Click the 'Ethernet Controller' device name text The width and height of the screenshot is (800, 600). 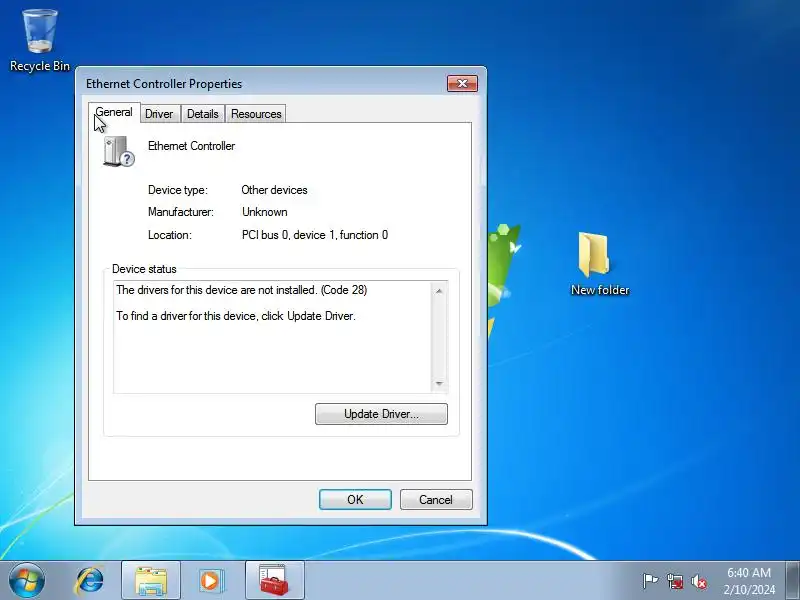tap(191, 146)
